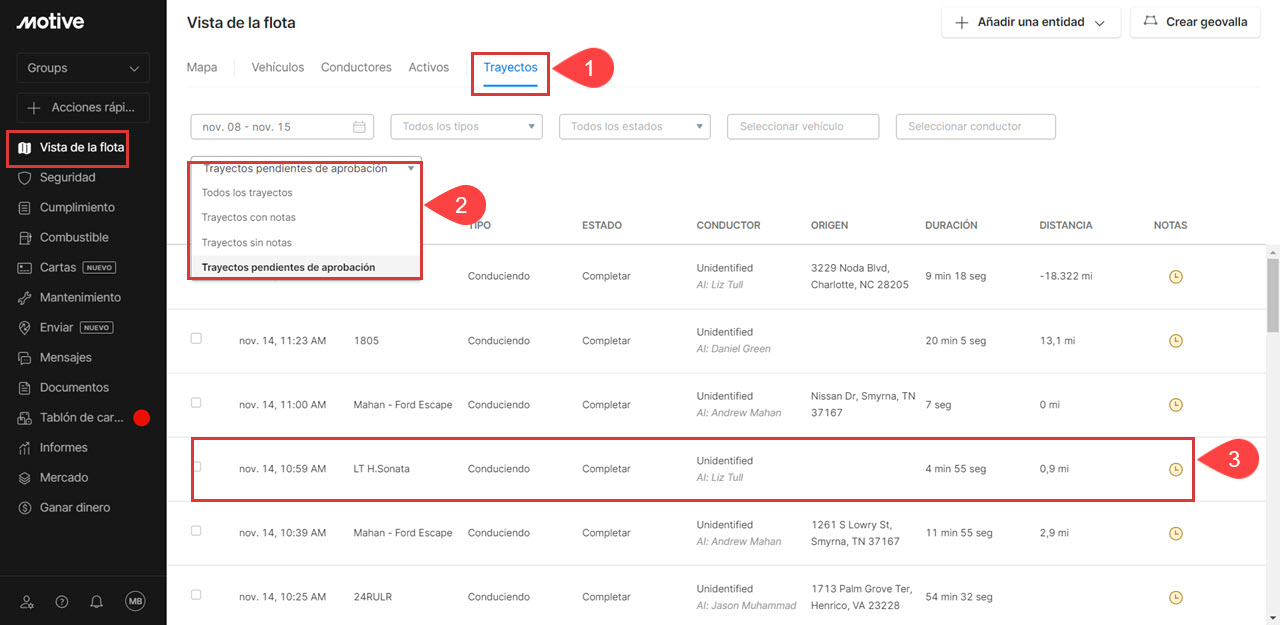1280x625 pixels.
Task: Check the box for the 1805 trip row
Action: 196,339
